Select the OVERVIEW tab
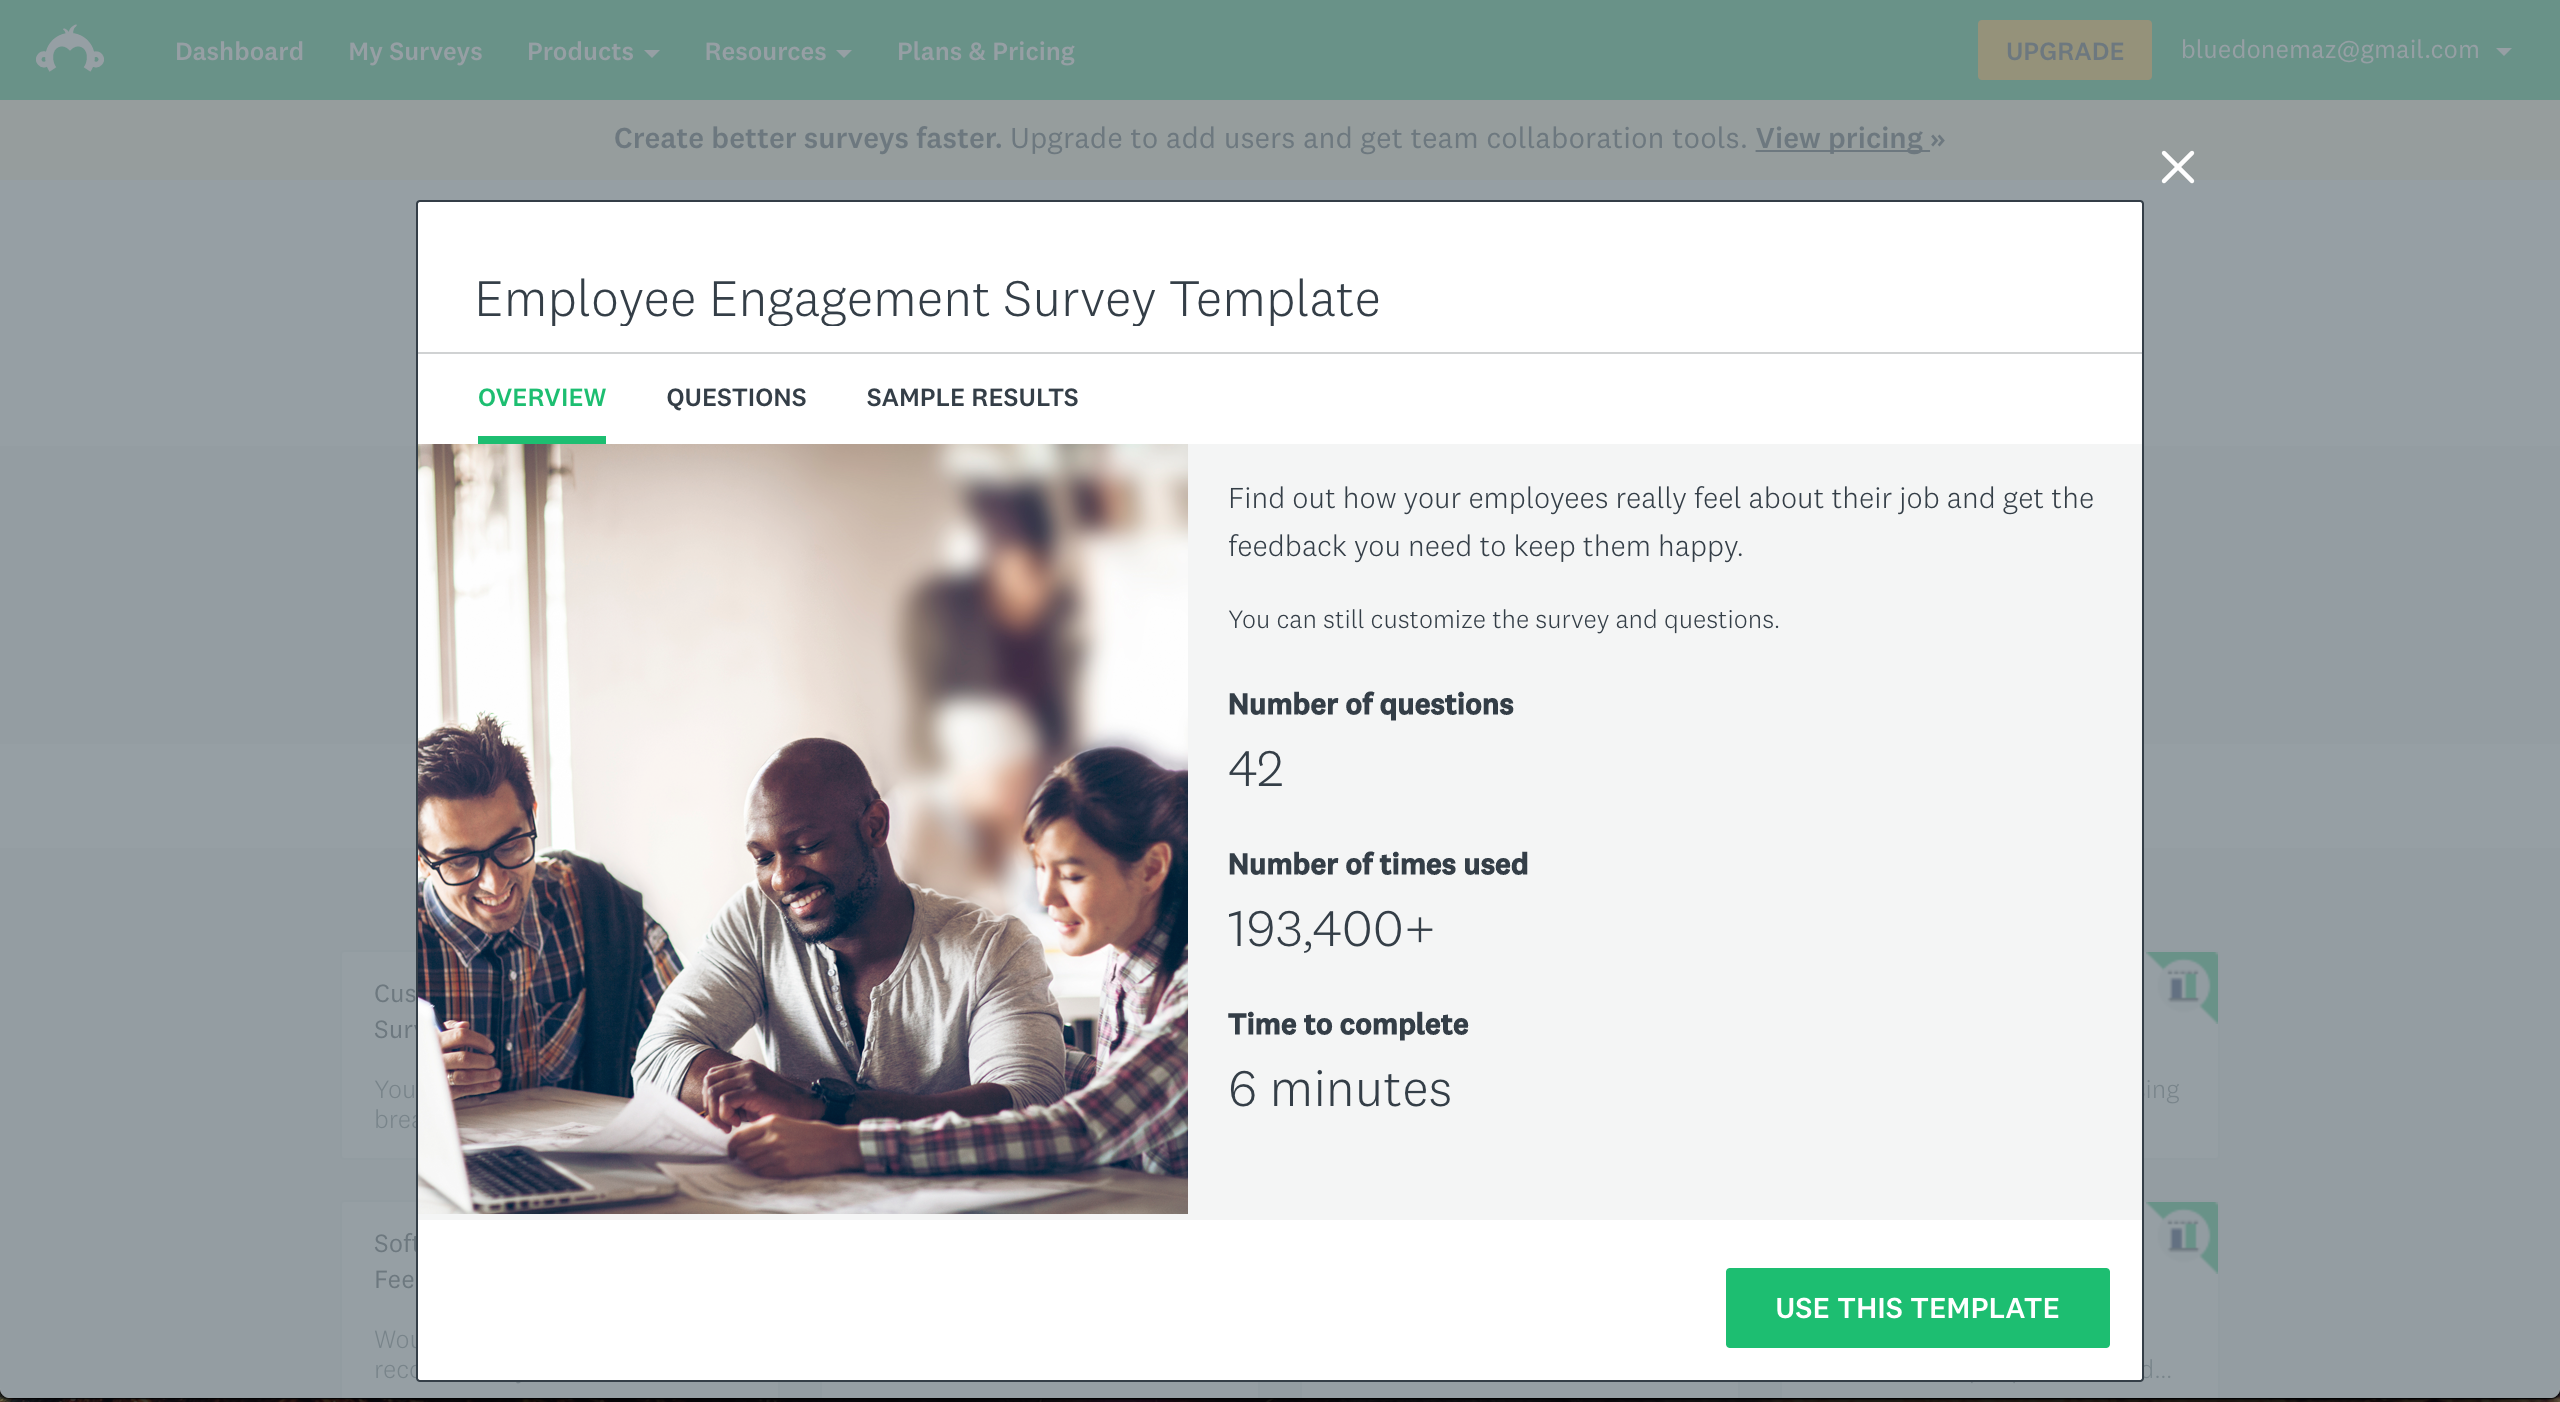This screenshot has width=2560, height=1402. [x=542, y=398]
